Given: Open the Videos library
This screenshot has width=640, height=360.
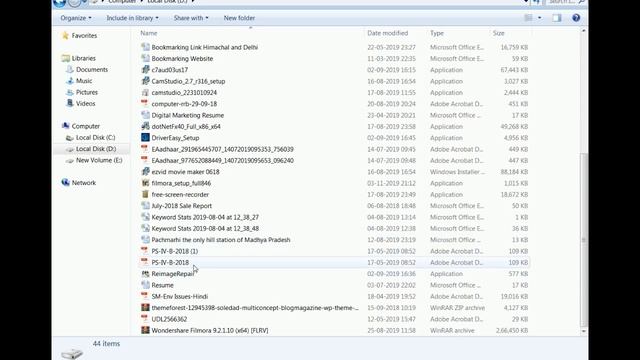Looking at the screenshot, I should (x=85, y=103).
